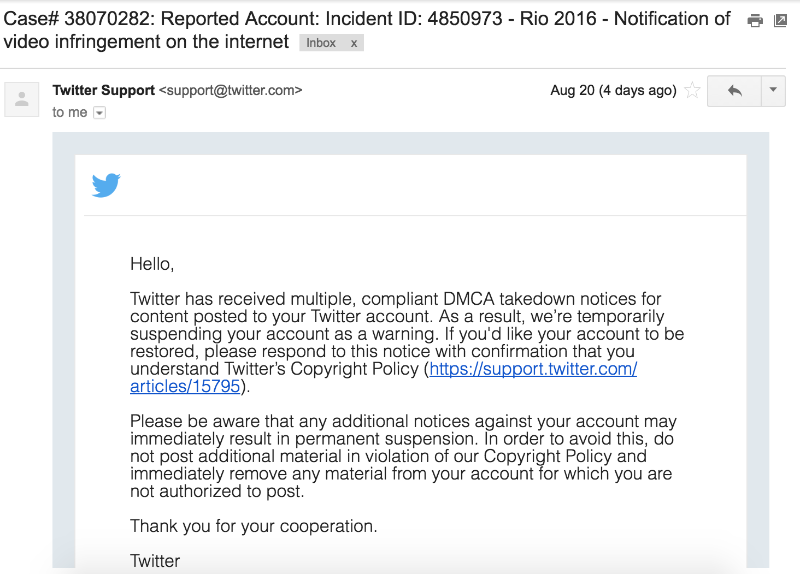Screen dimensions: 800x574
Task: Open the More options dropdown beside Reply
Action: point(773,91)
